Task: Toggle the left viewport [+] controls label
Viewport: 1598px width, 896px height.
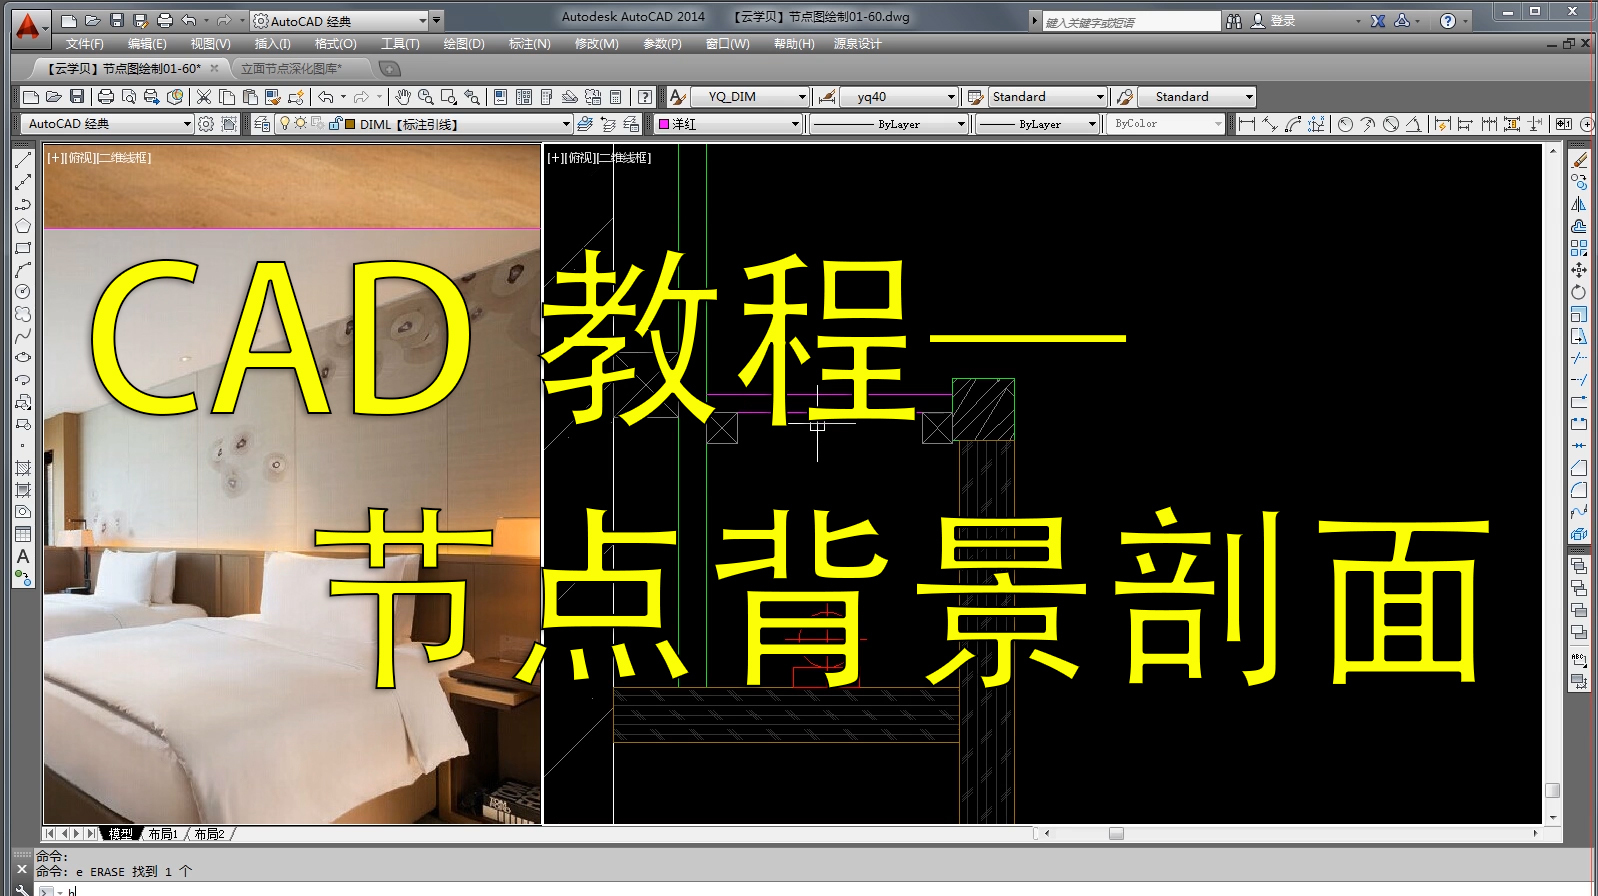Action: click(54, 158)
